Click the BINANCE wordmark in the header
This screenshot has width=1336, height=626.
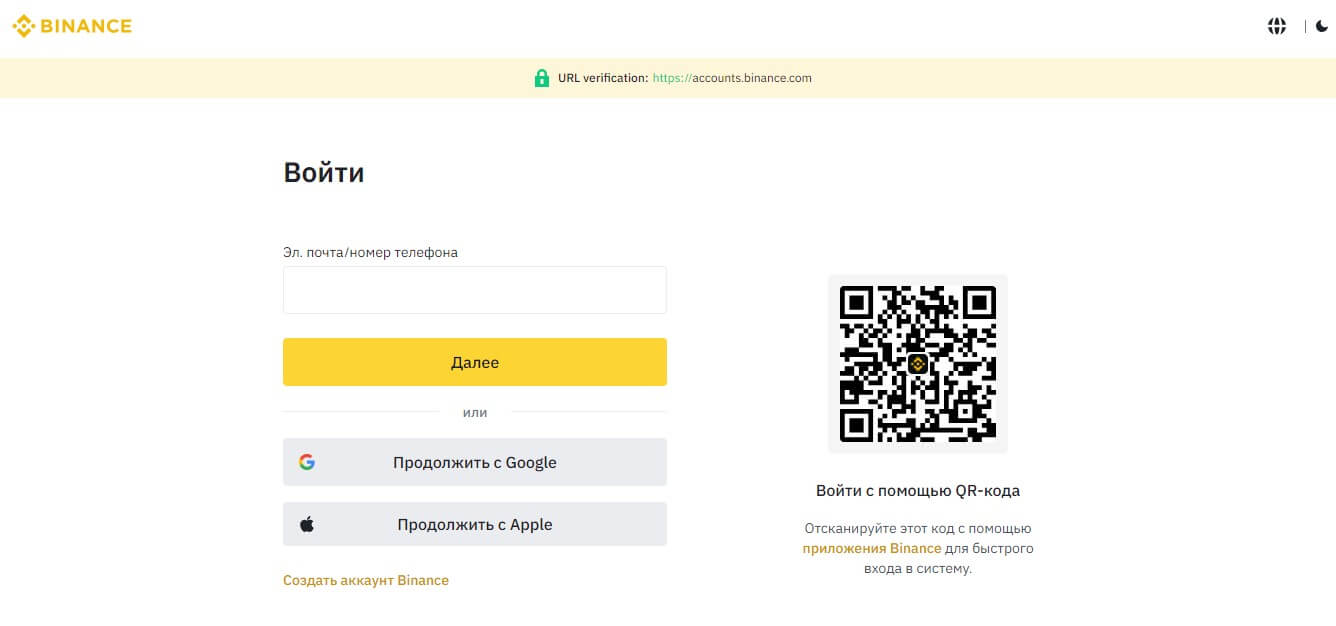tap(86, 26)
